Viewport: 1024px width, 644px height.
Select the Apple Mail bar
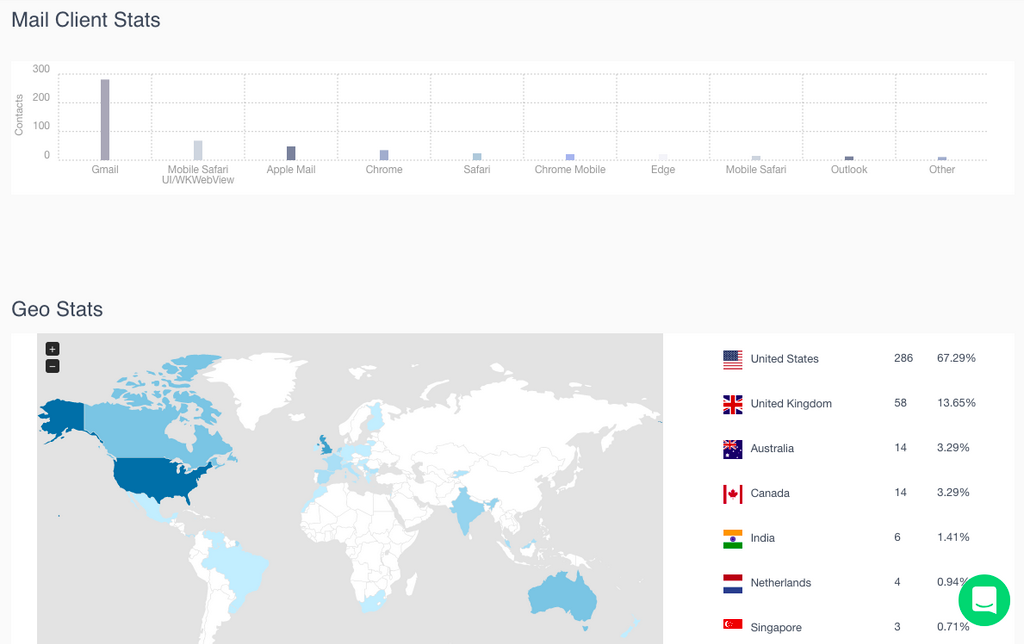pyautogui.click(x=291, y=153)
